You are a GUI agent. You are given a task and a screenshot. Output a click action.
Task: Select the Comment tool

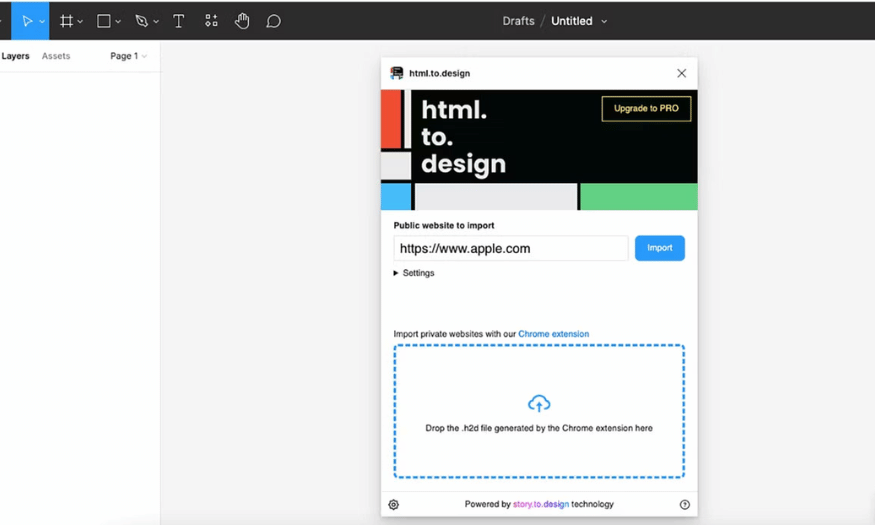pos(273,21)
